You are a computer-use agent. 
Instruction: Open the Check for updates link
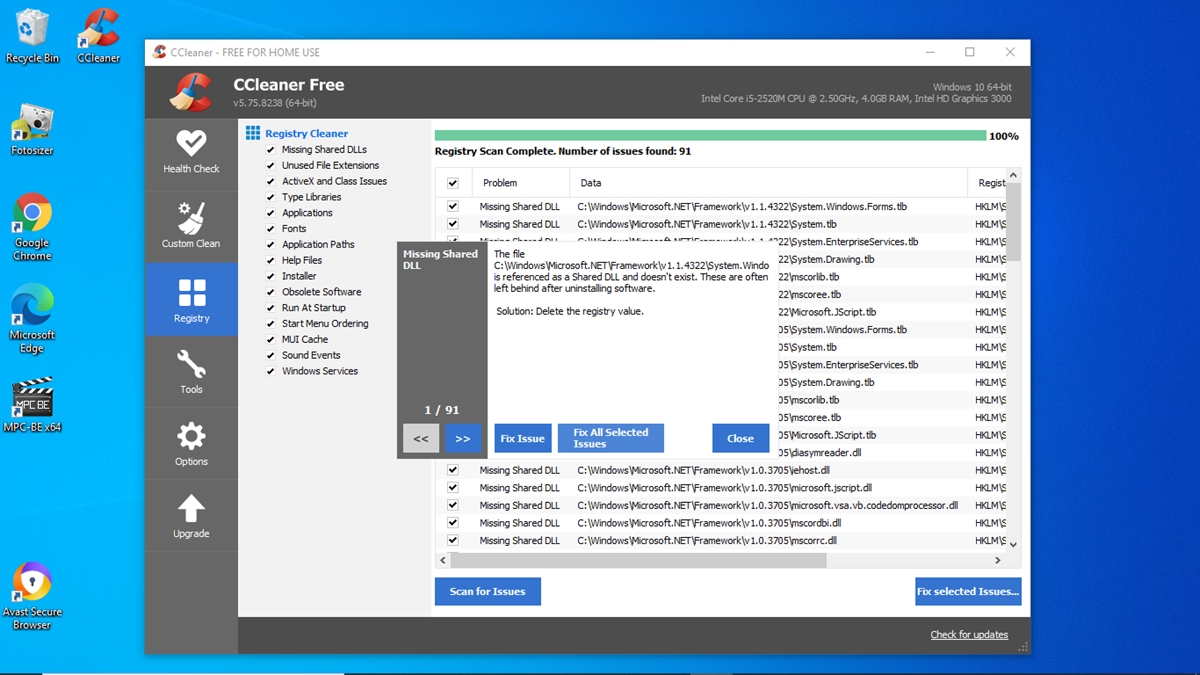coord(969,634)
